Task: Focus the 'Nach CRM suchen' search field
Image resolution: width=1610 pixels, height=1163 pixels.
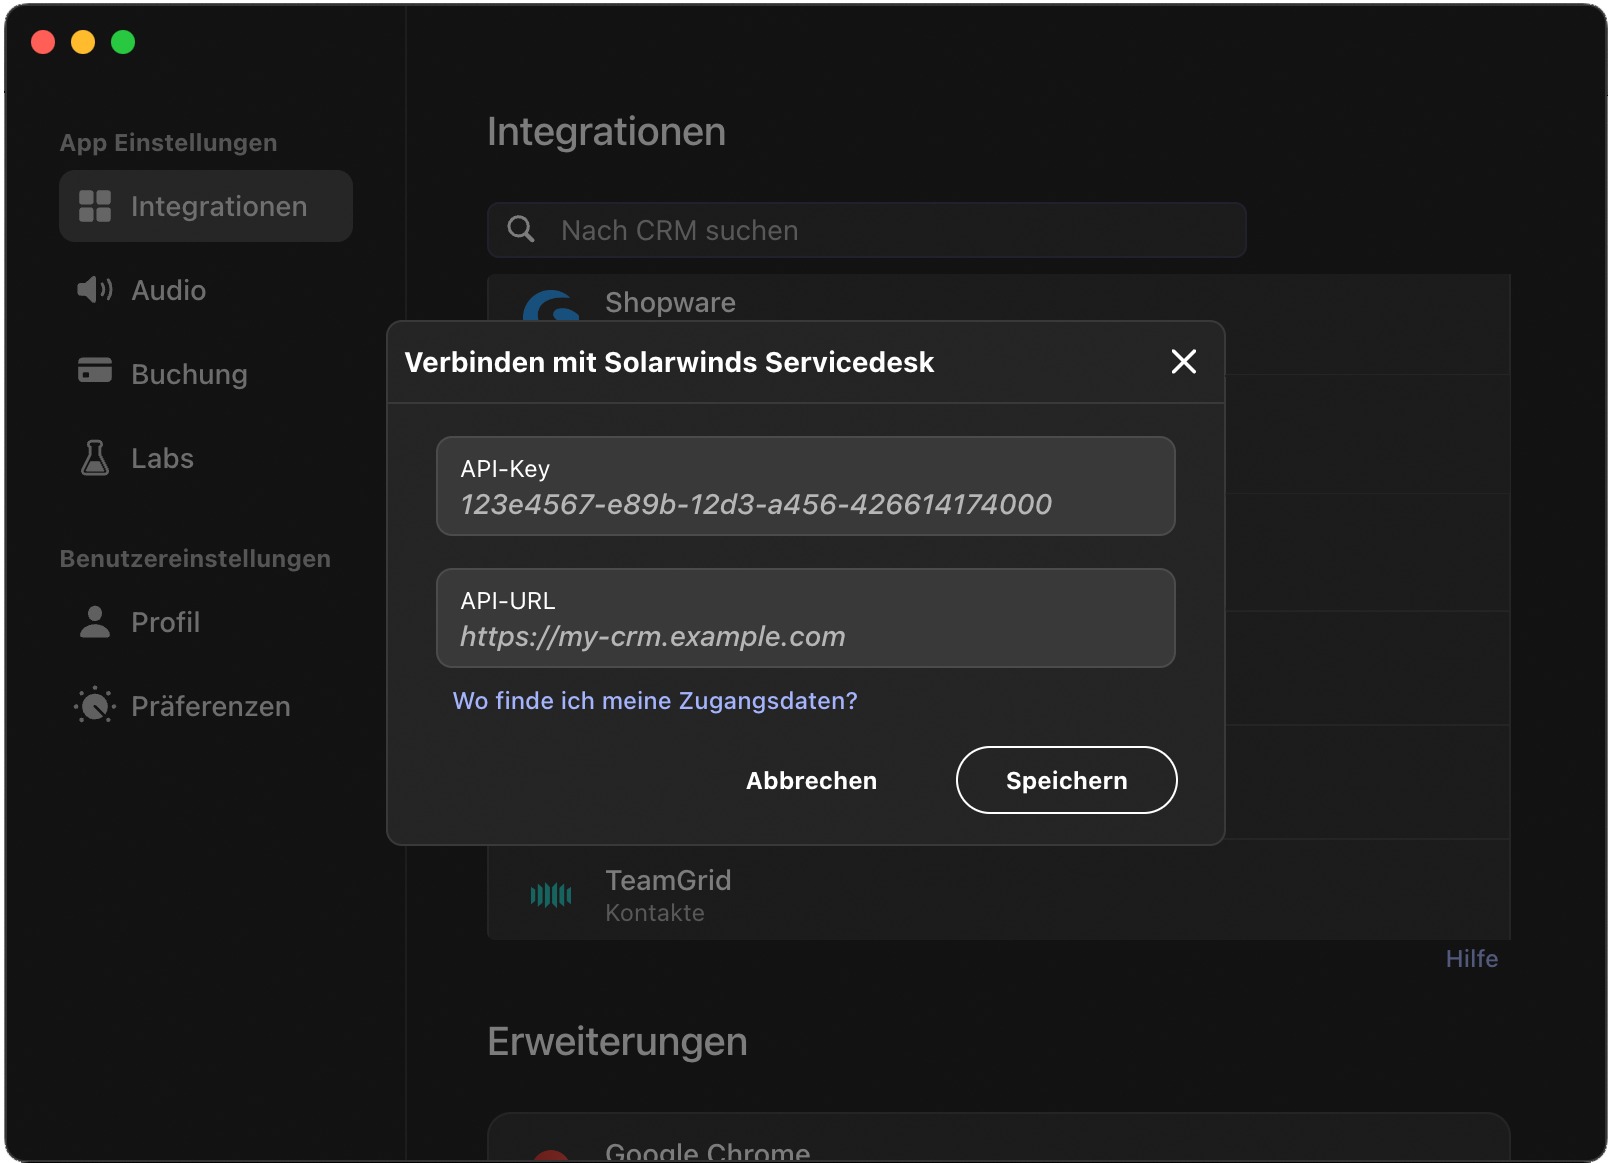Action: pos(866,230)
